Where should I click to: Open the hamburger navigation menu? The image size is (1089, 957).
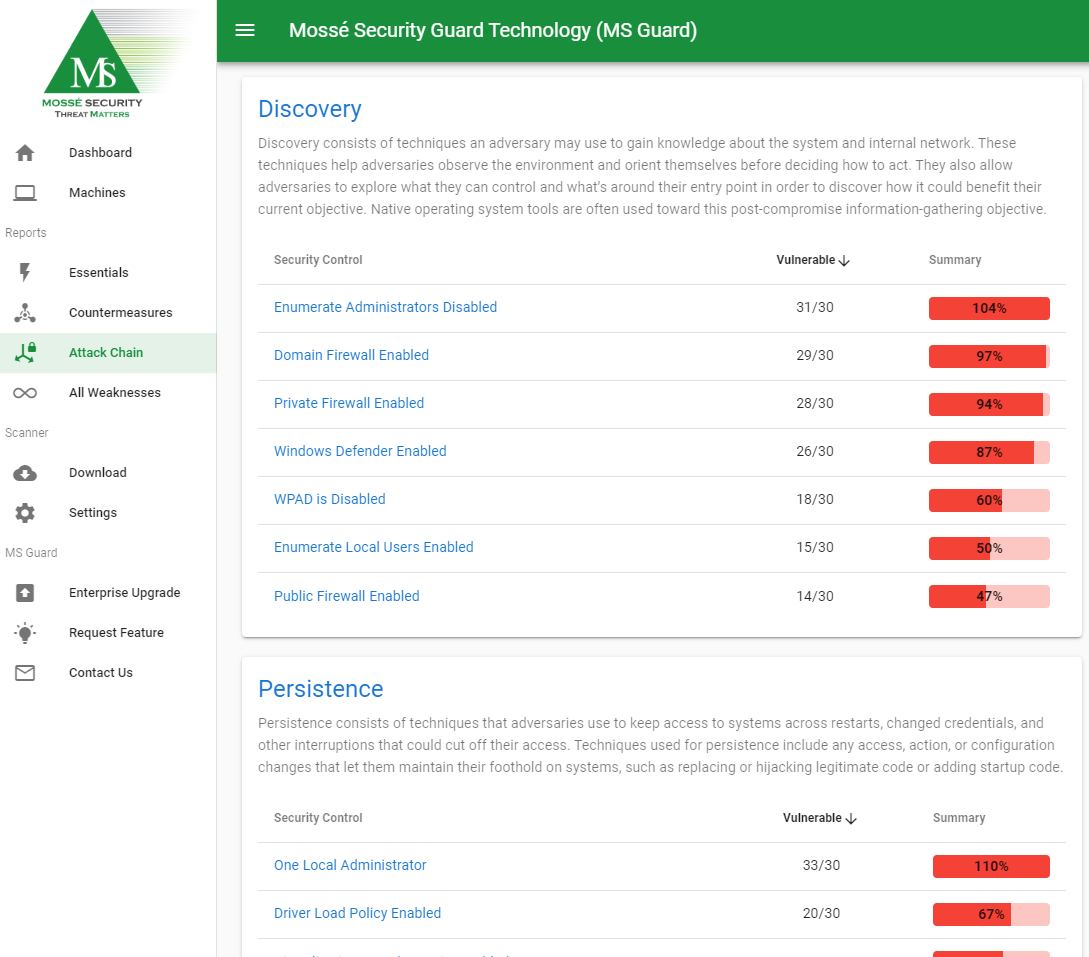[x=245, y=30]
